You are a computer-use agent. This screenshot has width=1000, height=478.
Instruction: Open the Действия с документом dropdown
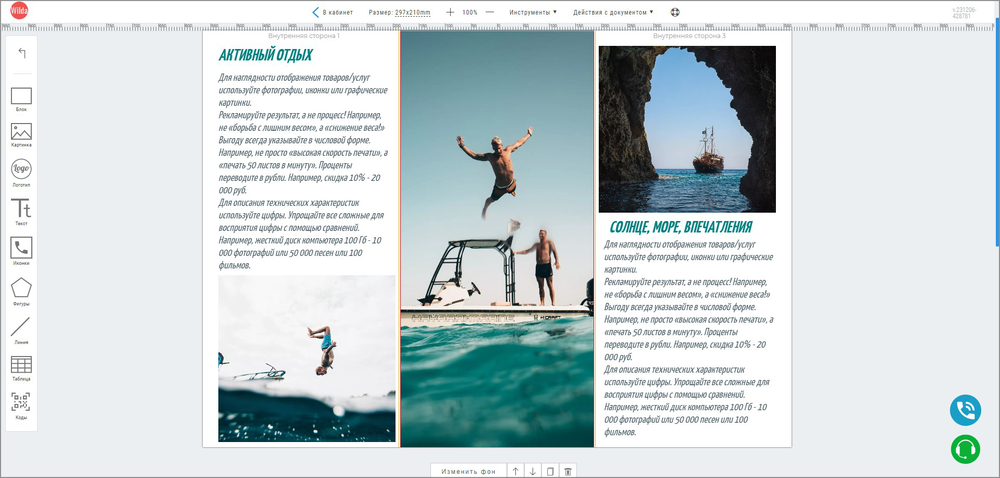[613, 12]
